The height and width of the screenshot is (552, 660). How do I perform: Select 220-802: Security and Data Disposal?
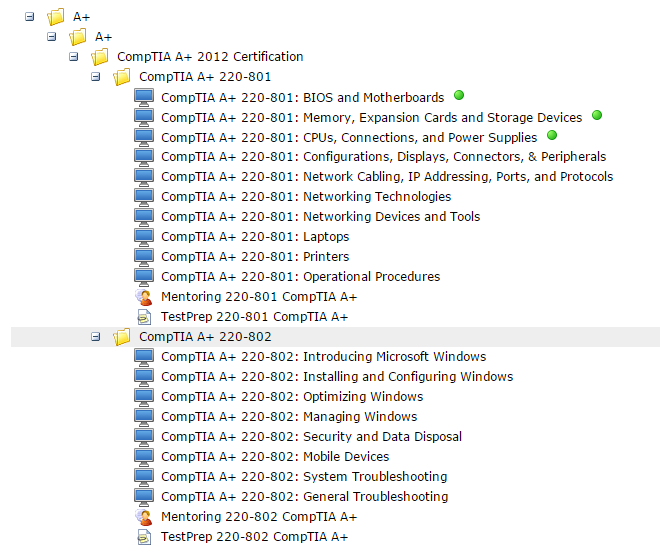pos(311,437)
